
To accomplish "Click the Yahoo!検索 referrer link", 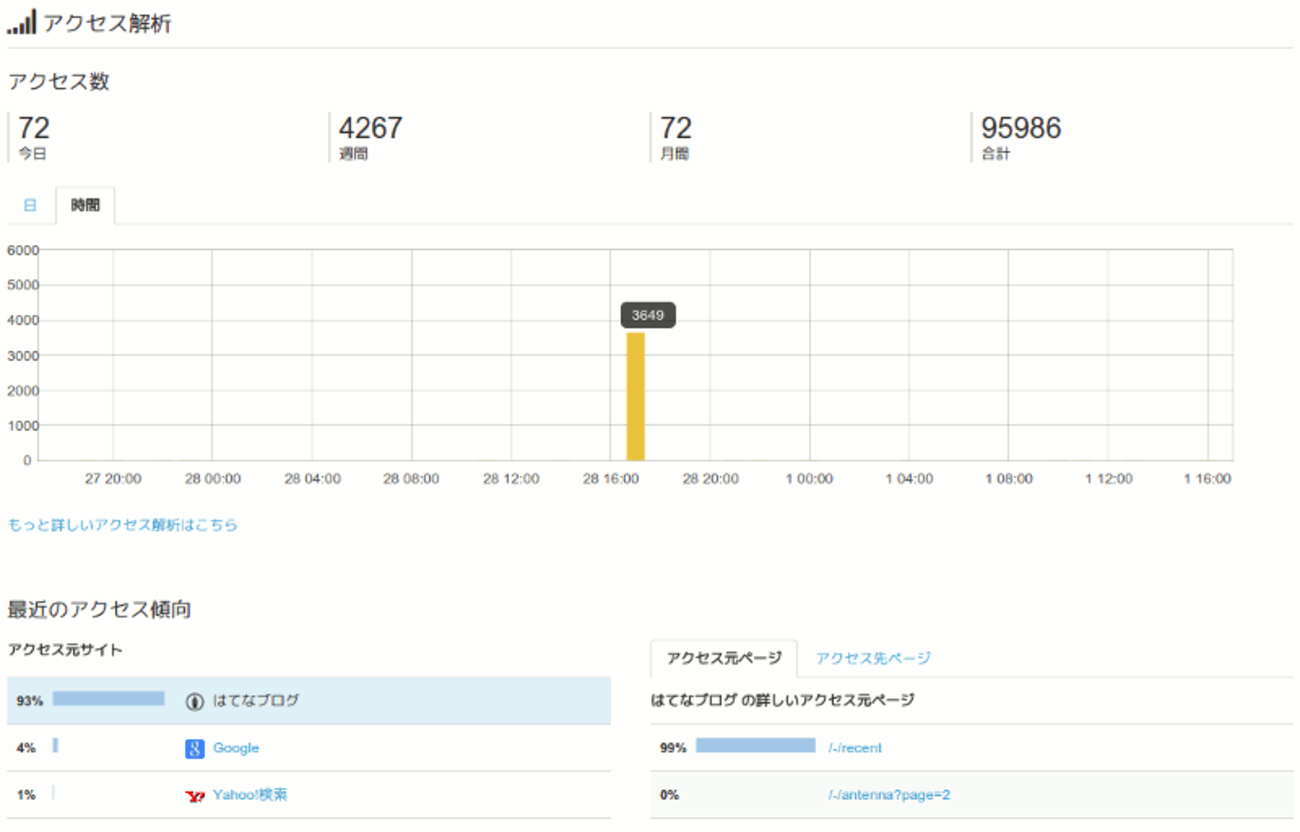I will [x=250, y=795].
